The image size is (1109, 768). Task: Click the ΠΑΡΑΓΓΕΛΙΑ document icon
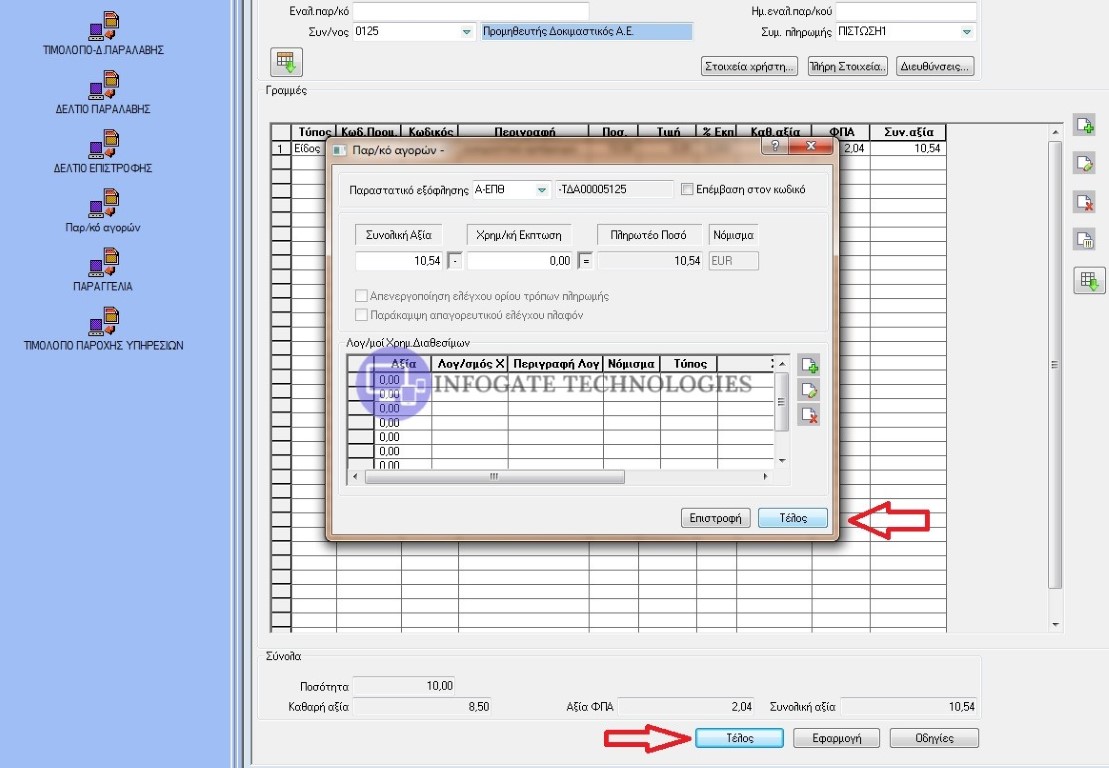104,265
